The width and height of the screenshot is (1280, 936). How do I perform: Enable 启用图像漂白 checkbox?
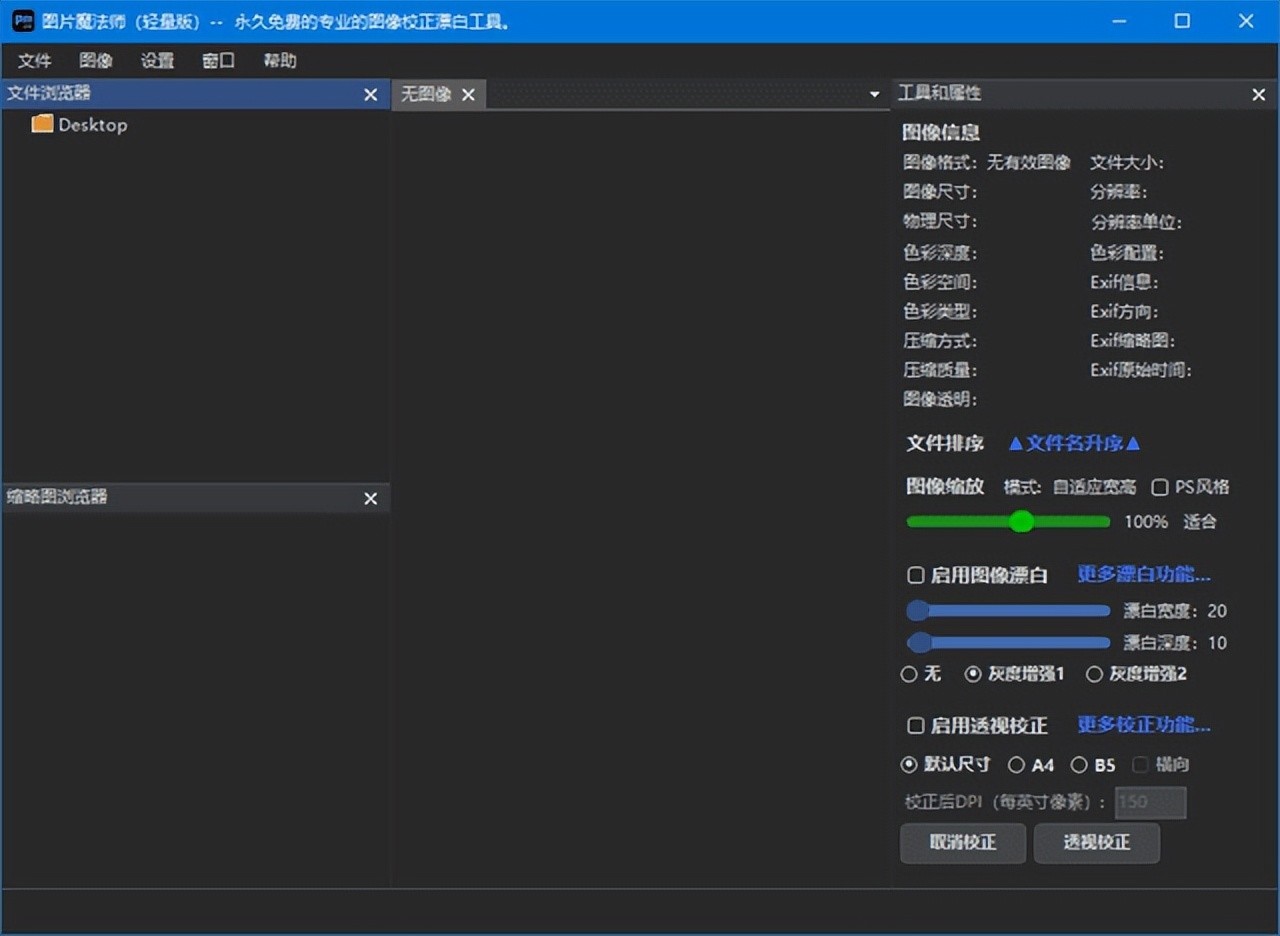tap(915, 575)
